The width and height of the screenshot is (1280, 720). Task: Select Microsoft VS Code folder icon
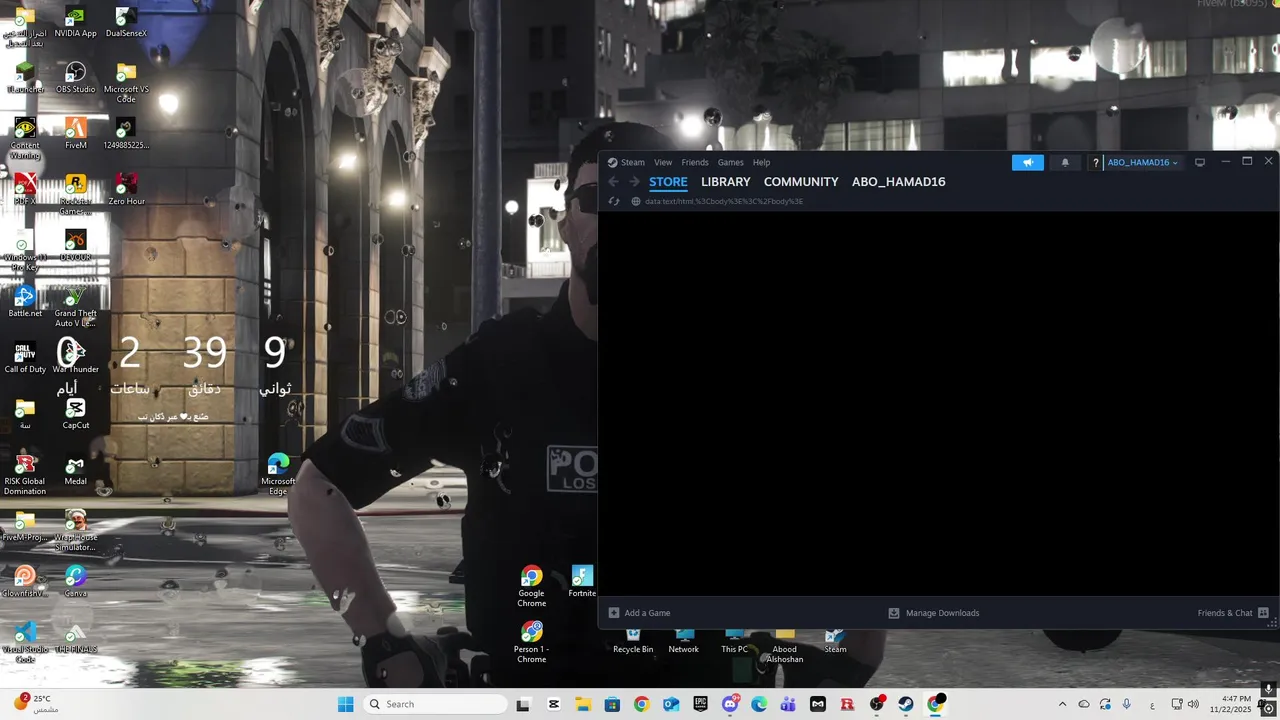[x=126, y=84]
